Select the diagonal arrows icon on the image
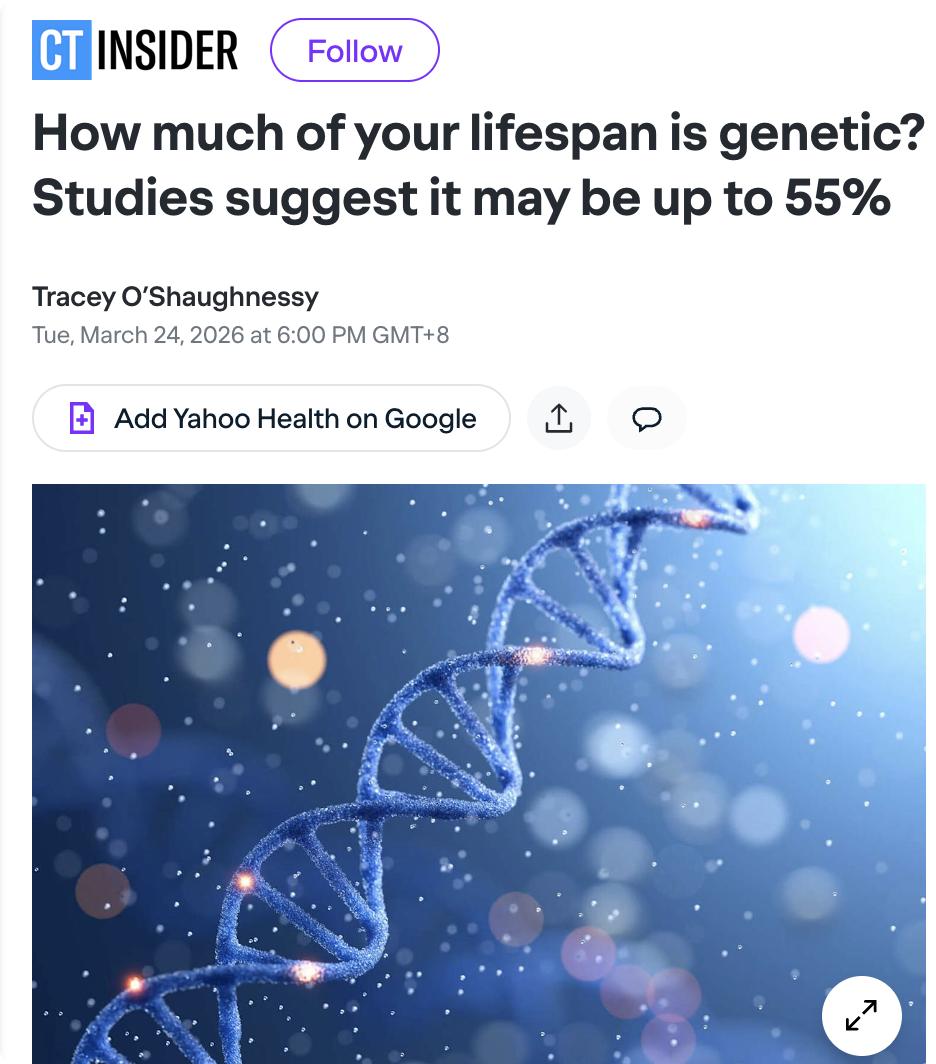 860,1015
